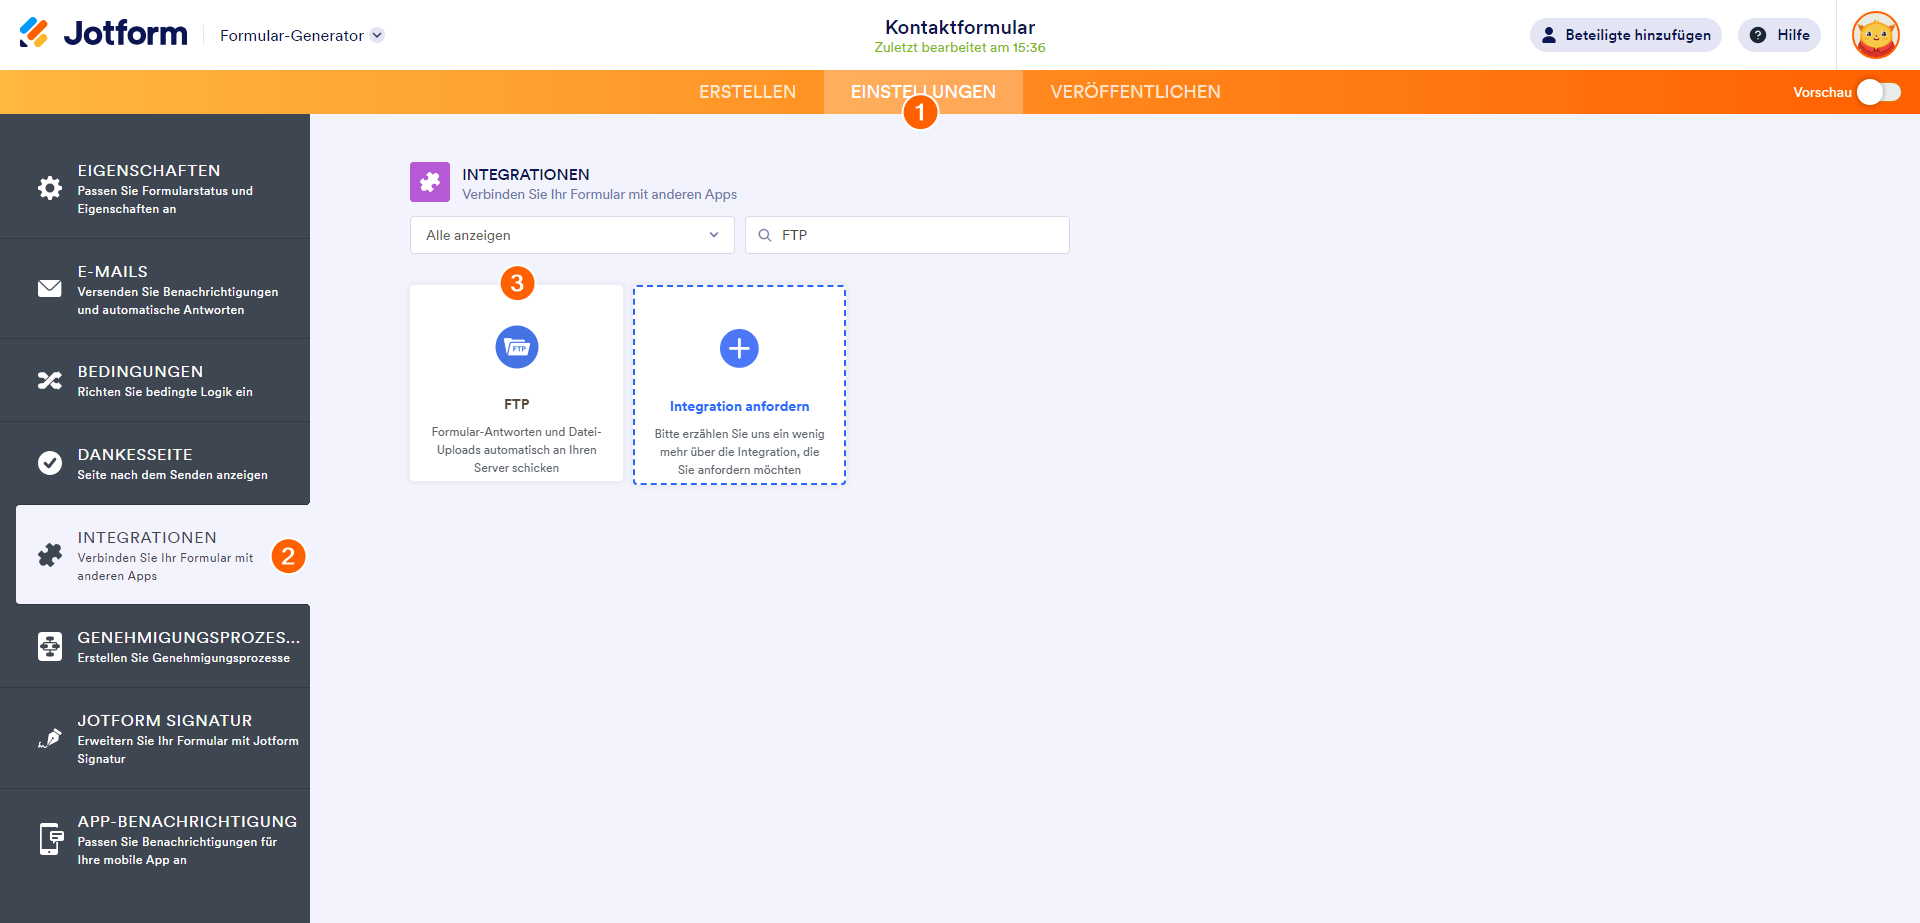
Task: Click the Jotform Signatur pen icon
Action: click(x=50, y=738)
